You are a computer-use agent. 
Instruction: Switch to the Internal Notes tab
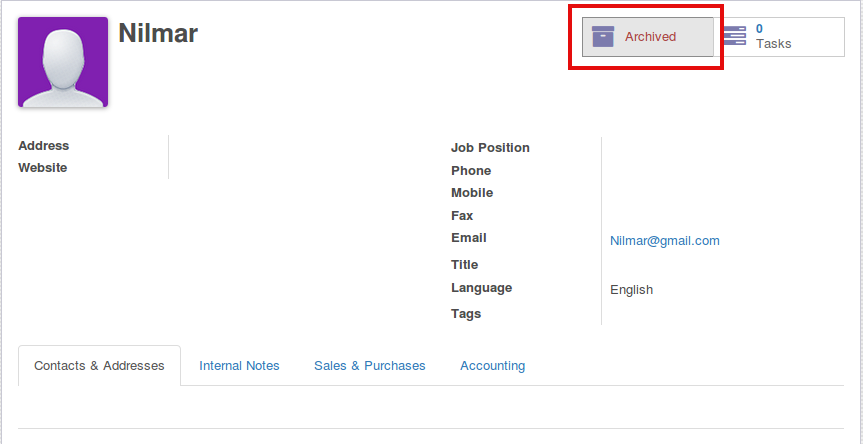pyautogui.click(x=239, y=366)
